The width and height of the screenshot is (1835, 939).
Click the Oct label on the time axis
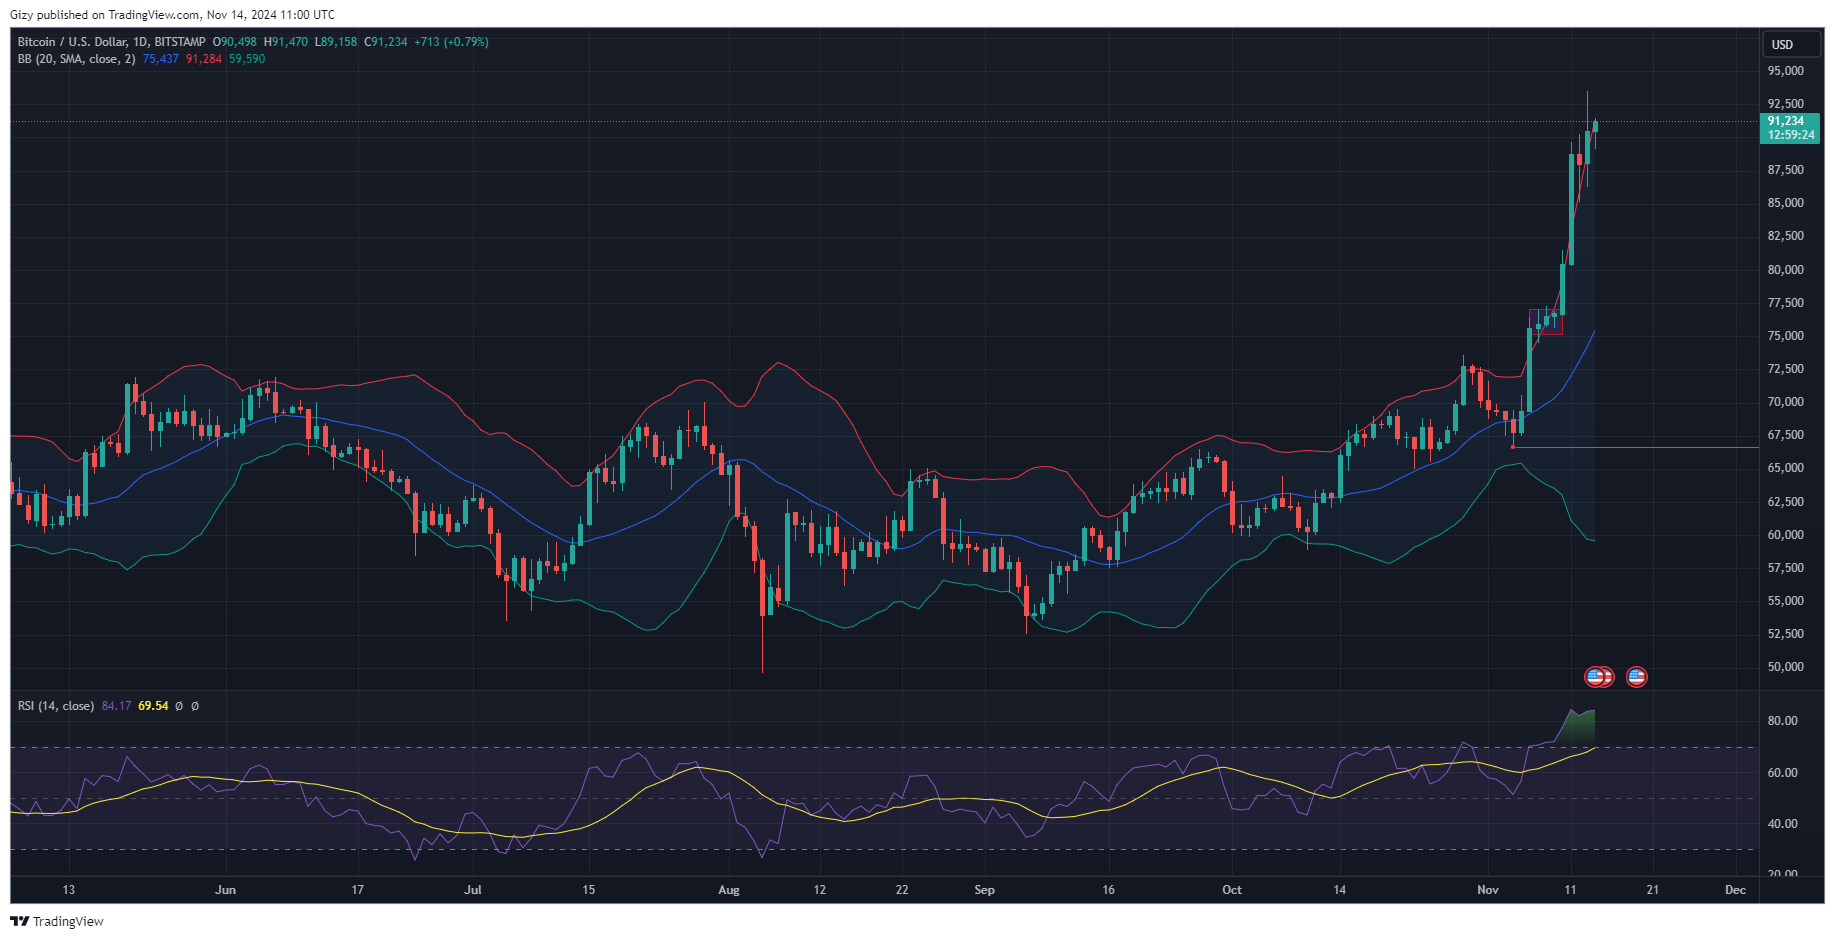(x=1232, y=890)
